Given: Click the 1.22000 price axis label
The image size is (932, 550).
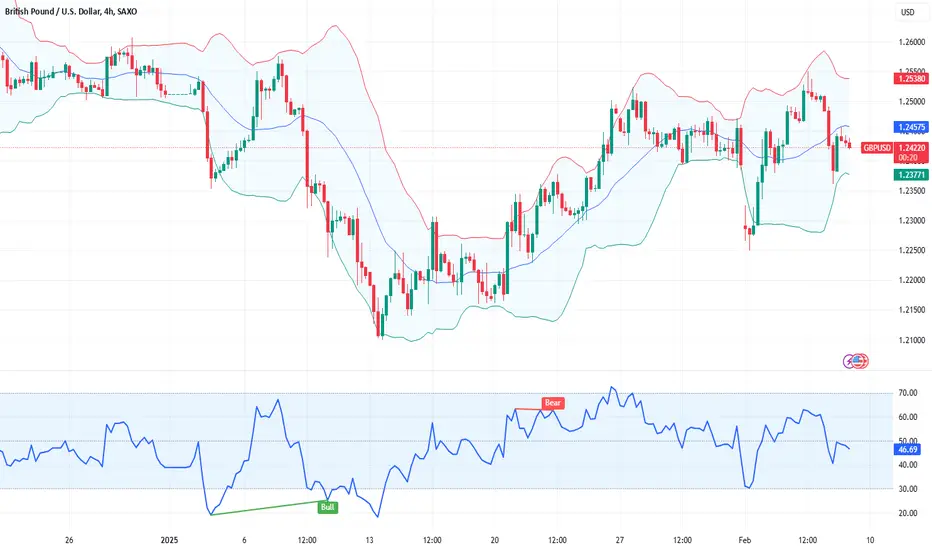Looking at the screenshot, I should (912, 280).
